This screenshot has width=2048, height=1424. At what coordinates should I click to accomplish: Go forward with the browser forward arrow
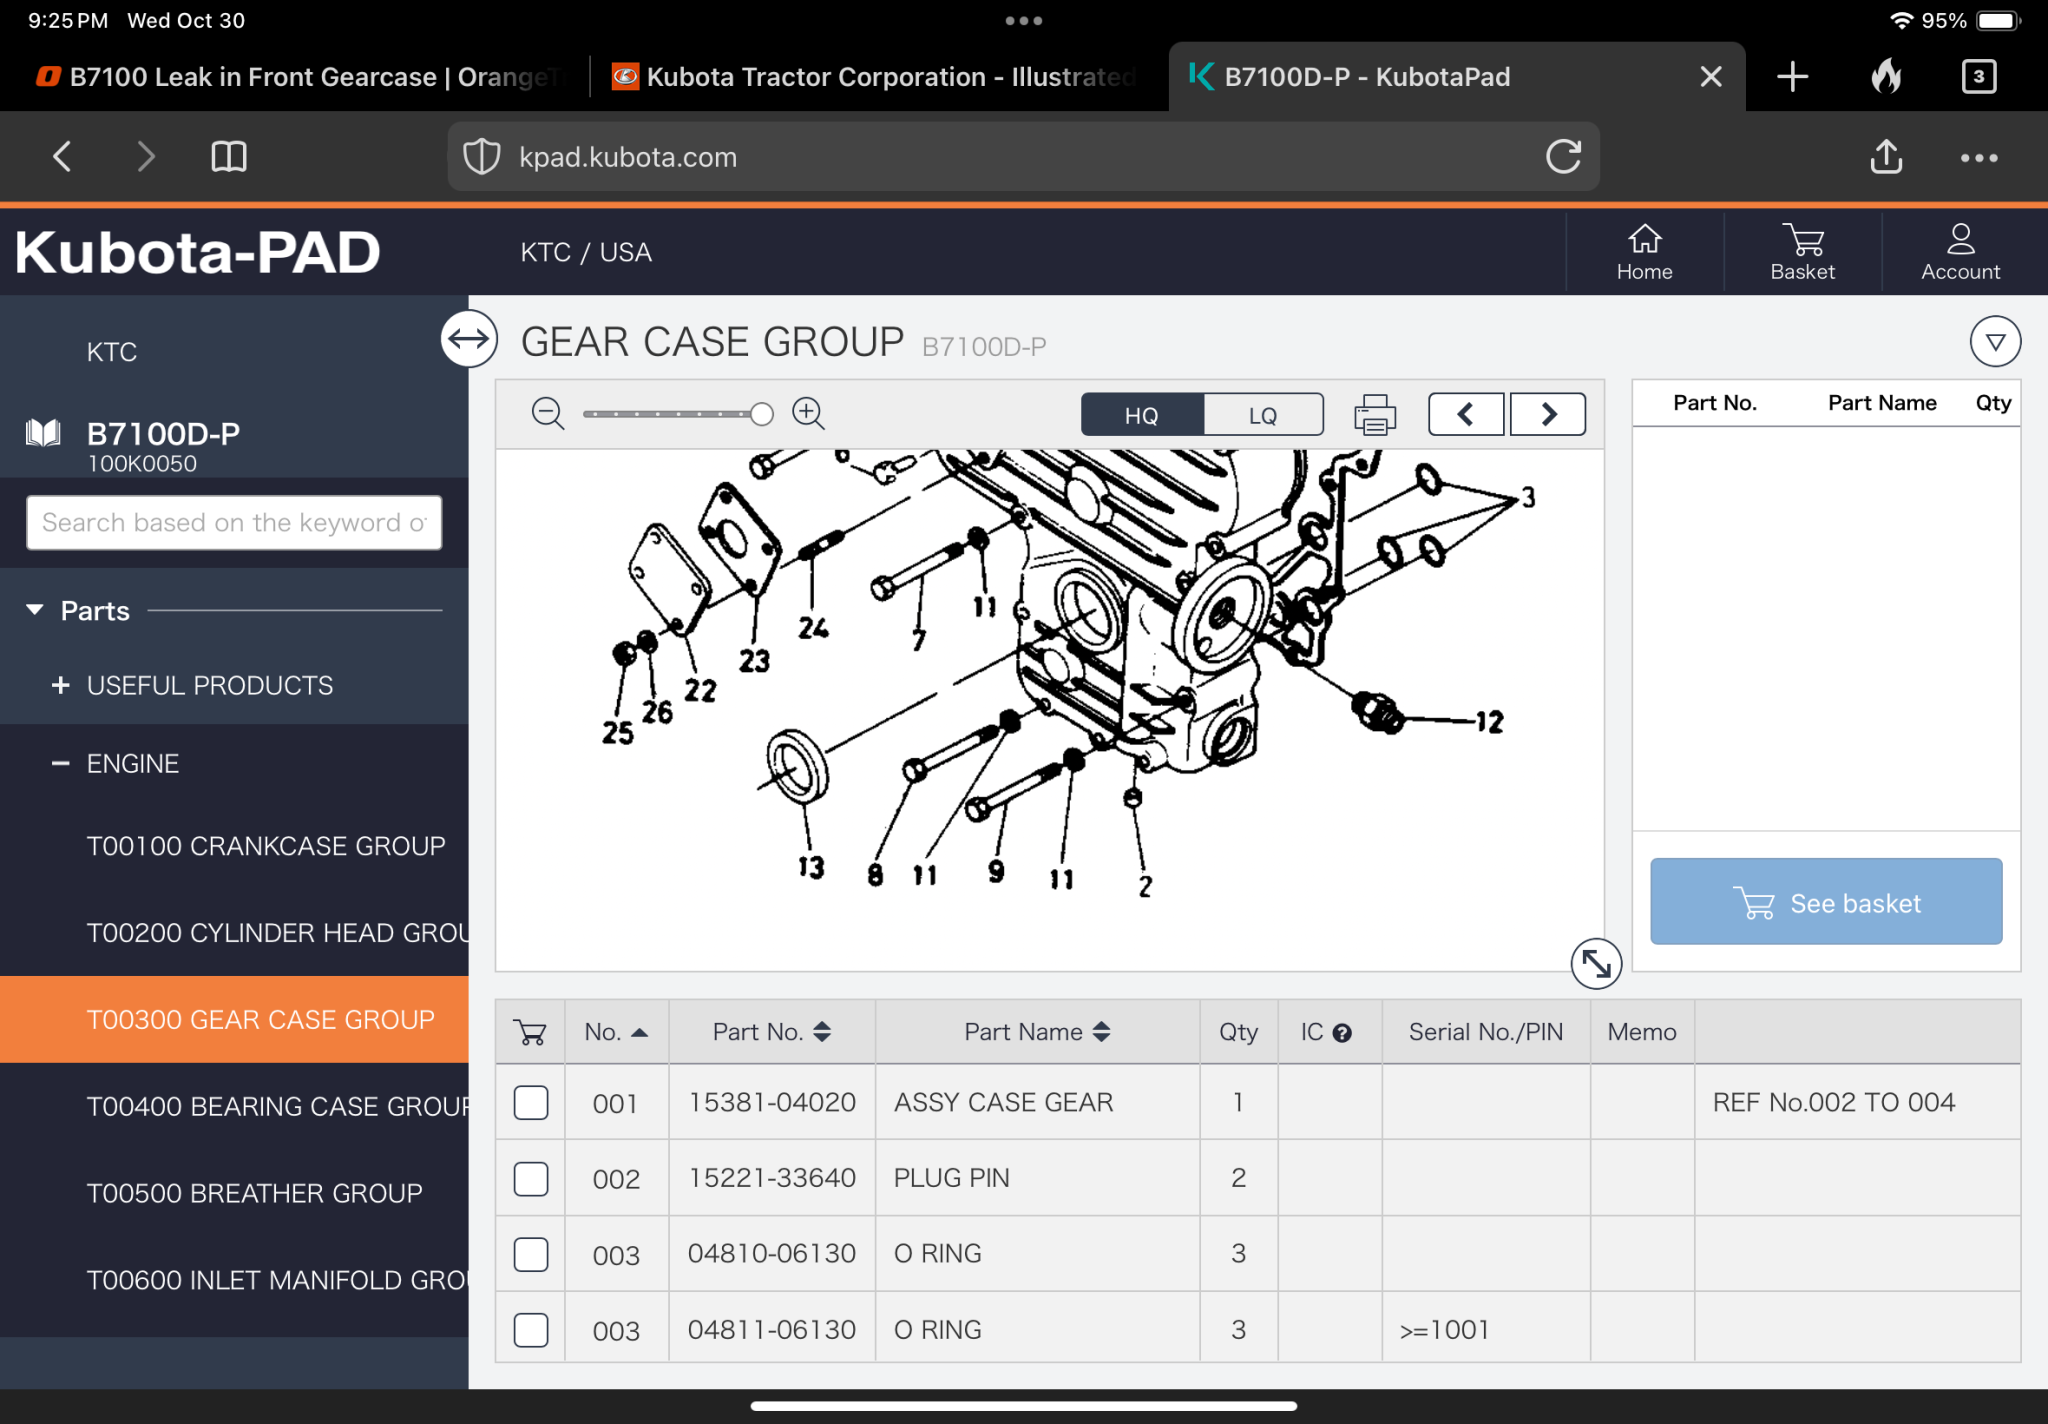146,157
